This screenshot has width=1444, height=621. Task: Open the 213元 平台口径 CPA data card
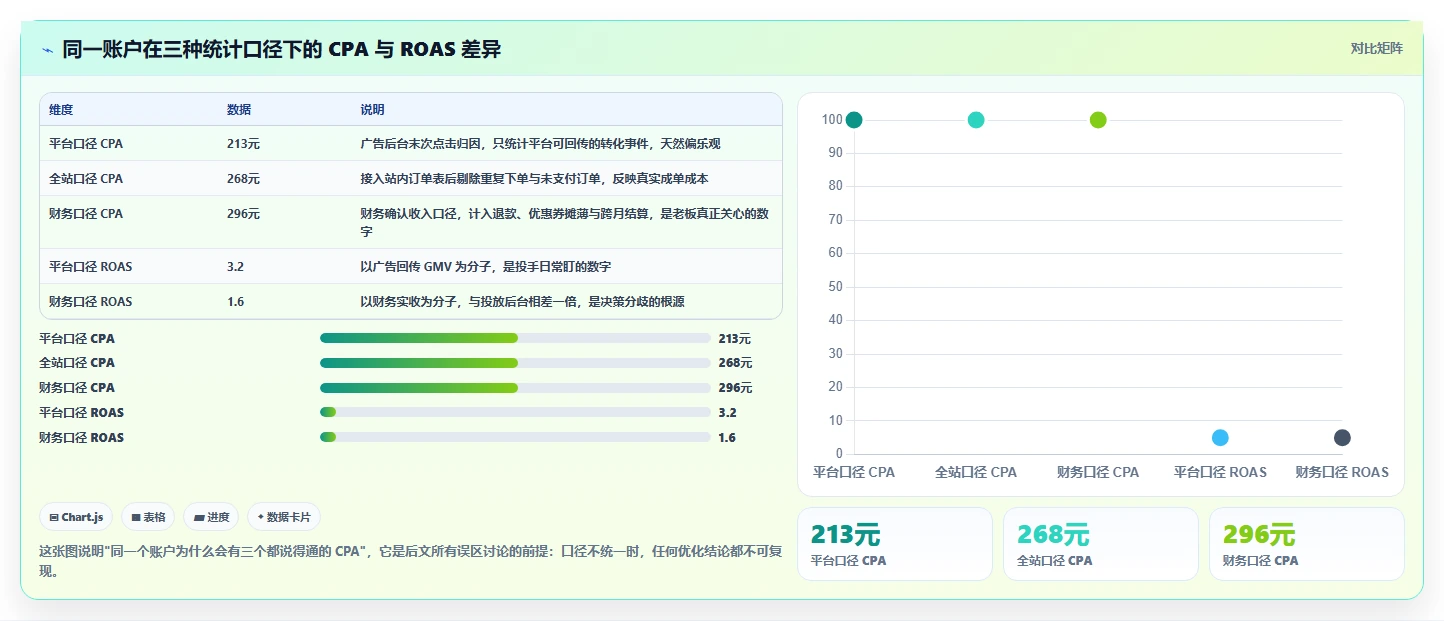pos(895,544)
